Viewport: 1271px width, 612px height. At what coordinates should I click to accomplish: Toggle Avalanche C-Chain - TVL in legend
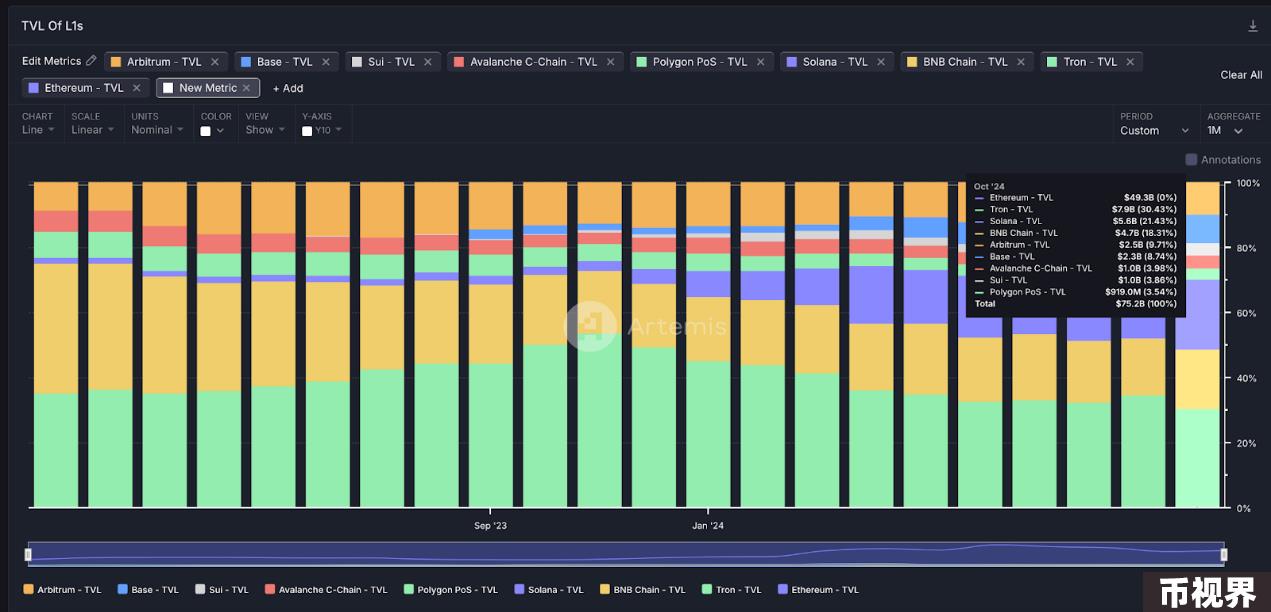click(x=326, y=590)
